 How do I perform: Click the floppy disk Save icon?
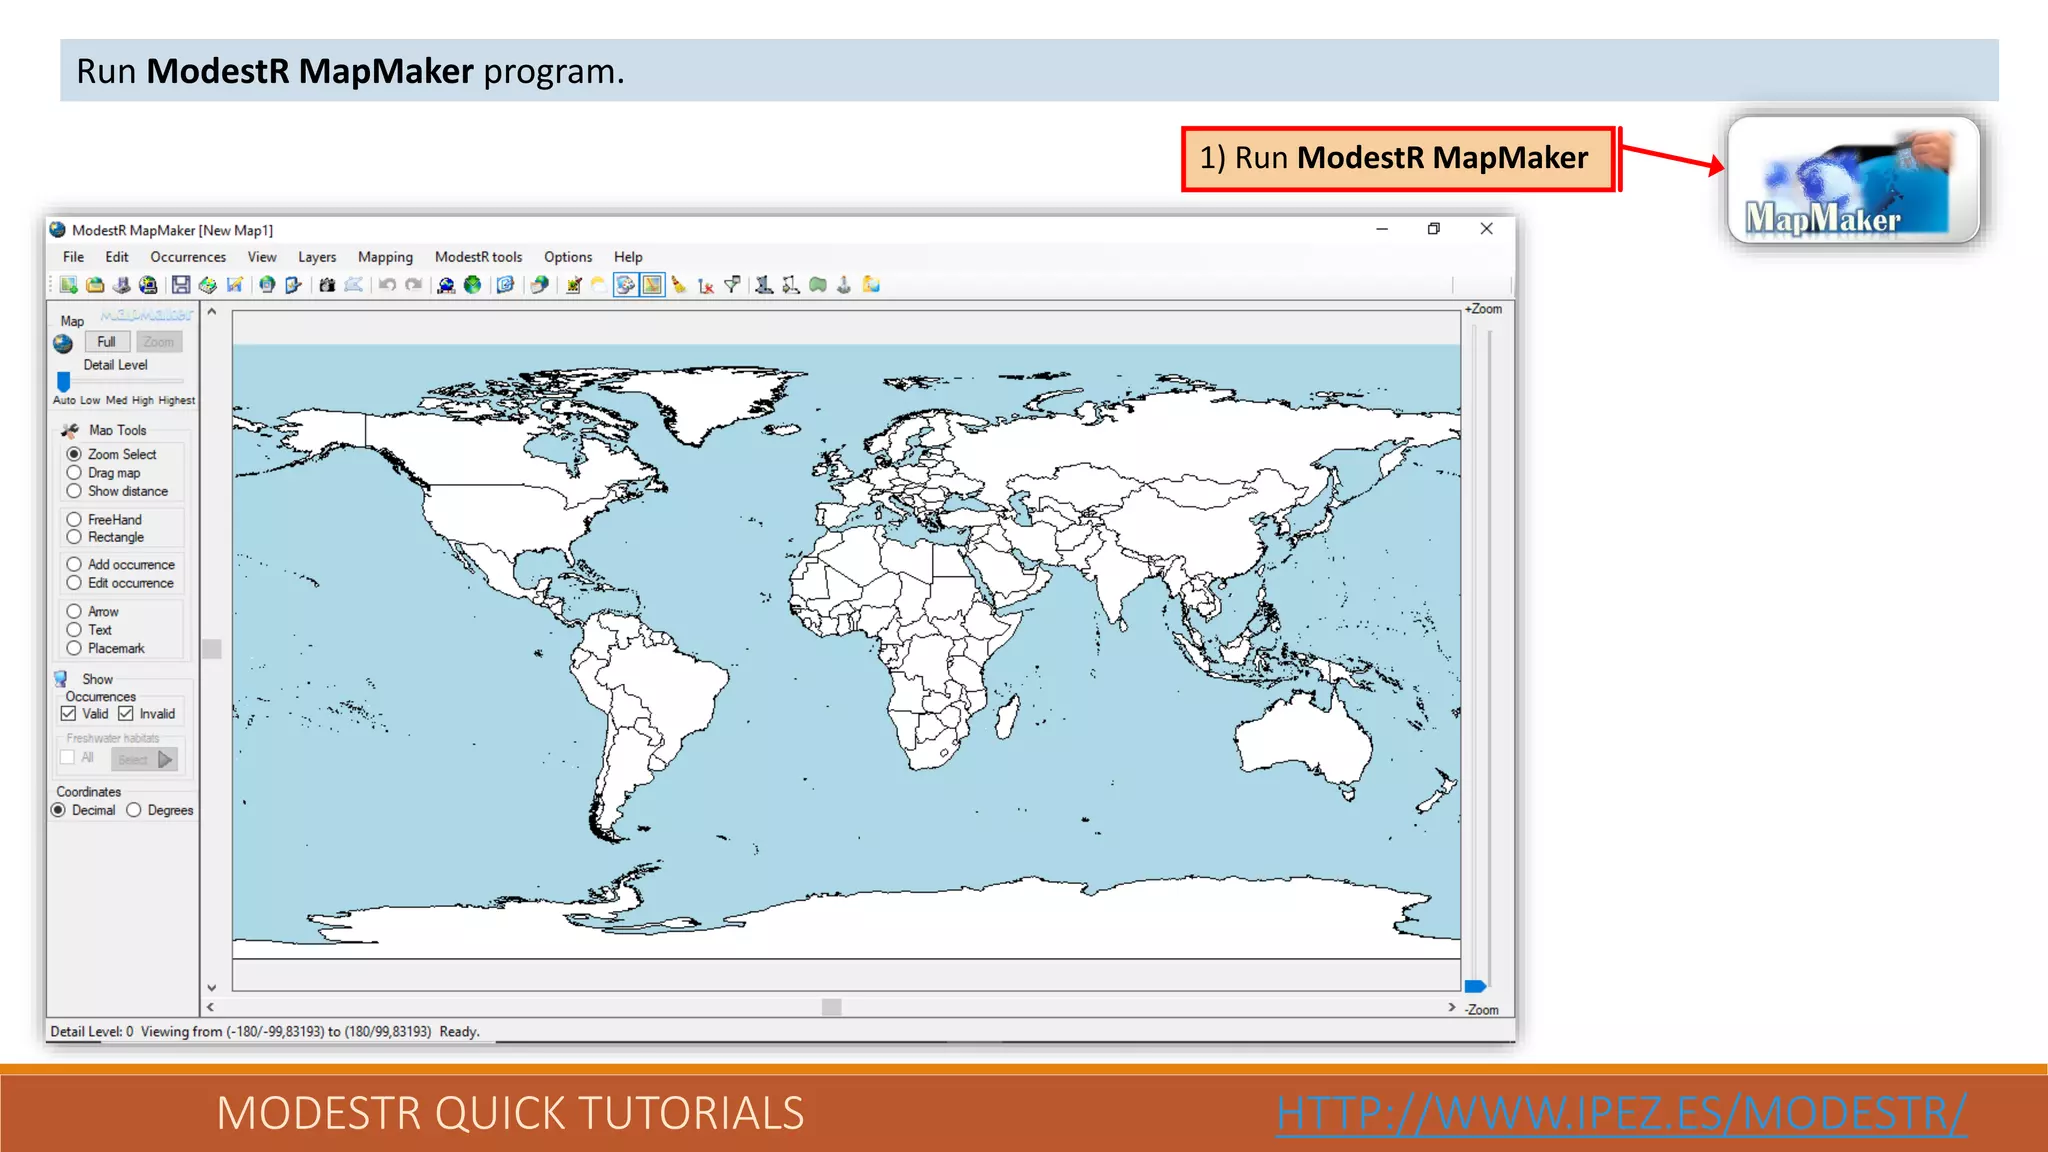point(181,285)
